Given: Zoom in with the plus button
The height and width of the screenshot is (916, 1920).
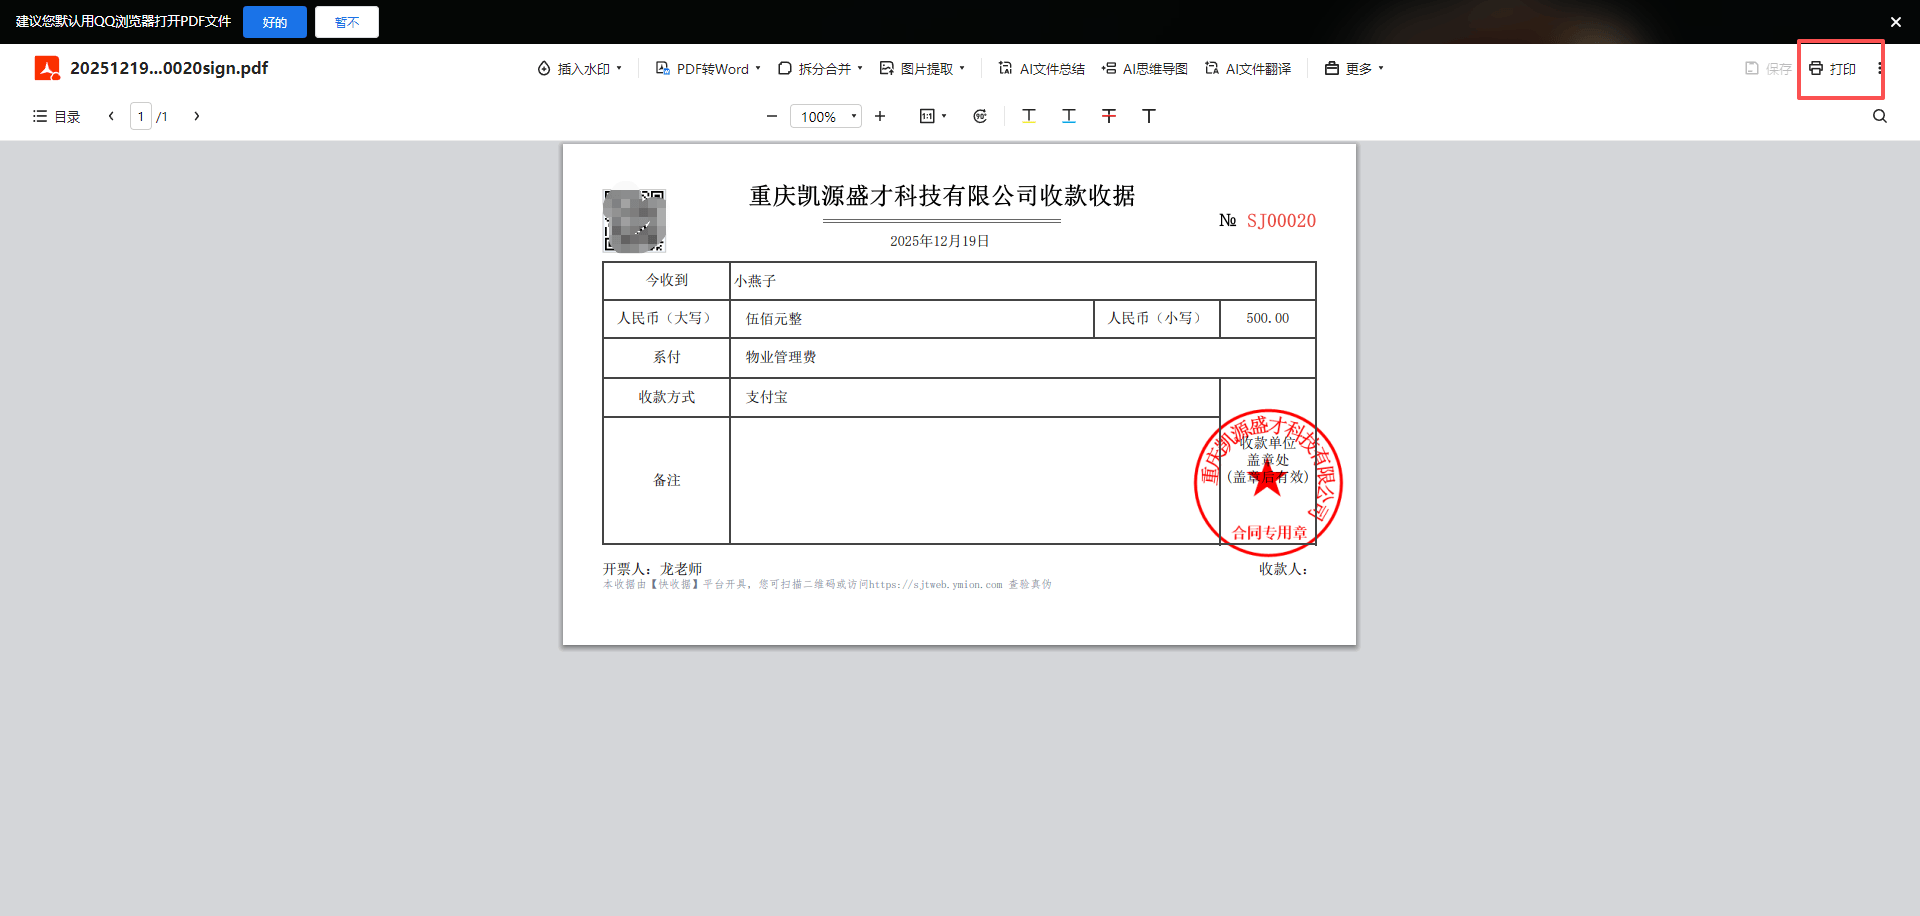Looking at the screenshot, I should coord(879,116).
